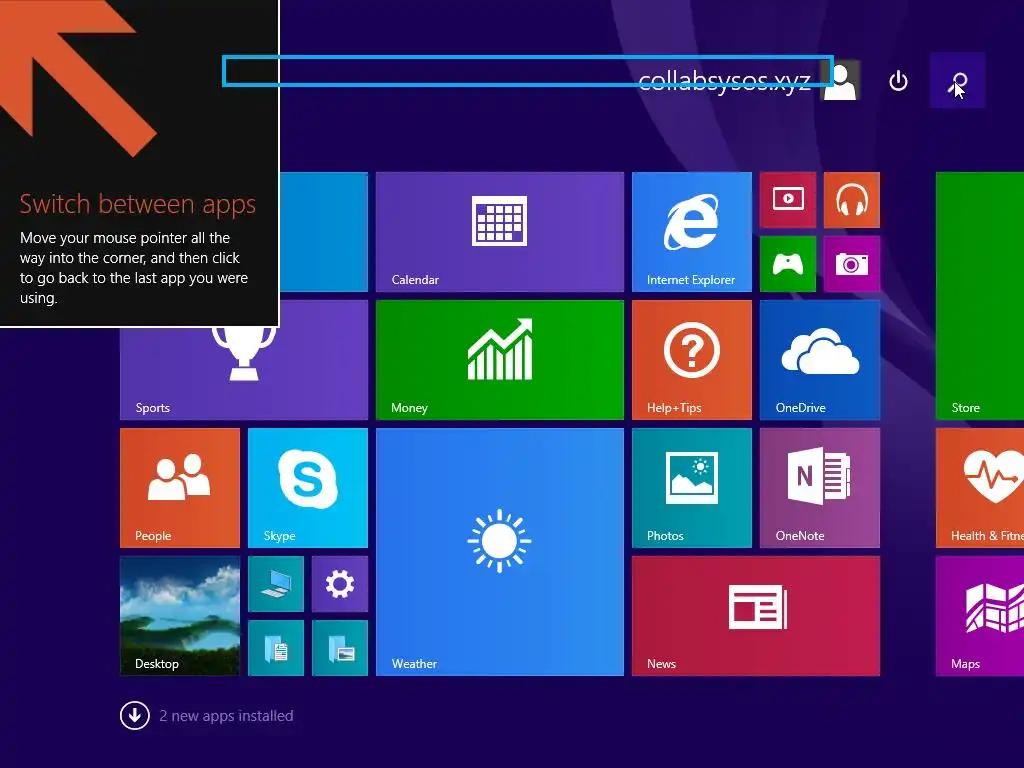Open the Documents folder small tile
Screen dimensions: 1024x768
click(276, 648)
